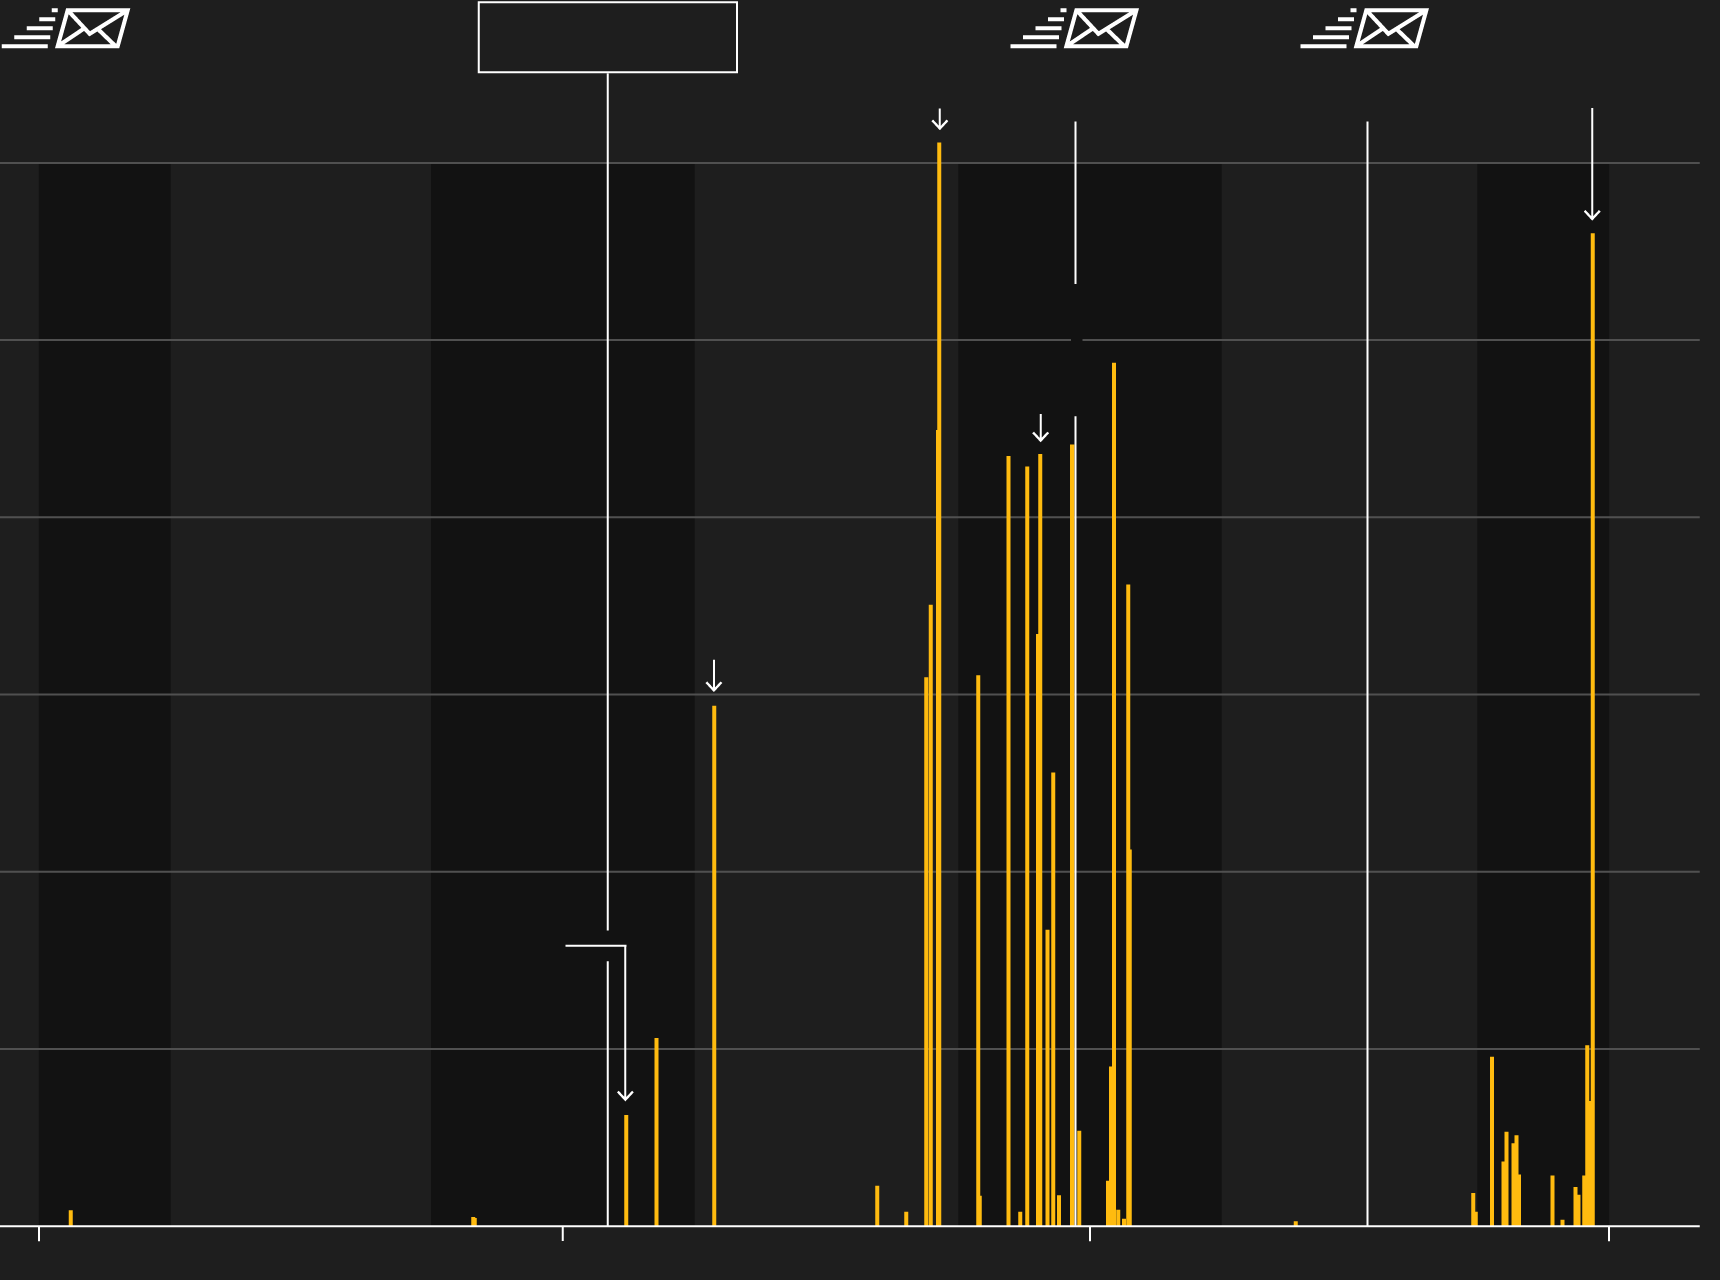The width and height of the screenshot is (1720, 1280).
Task: Click the vertical marker line below middle envelope
Action: pyautogui.click(x=1076, y=200)
